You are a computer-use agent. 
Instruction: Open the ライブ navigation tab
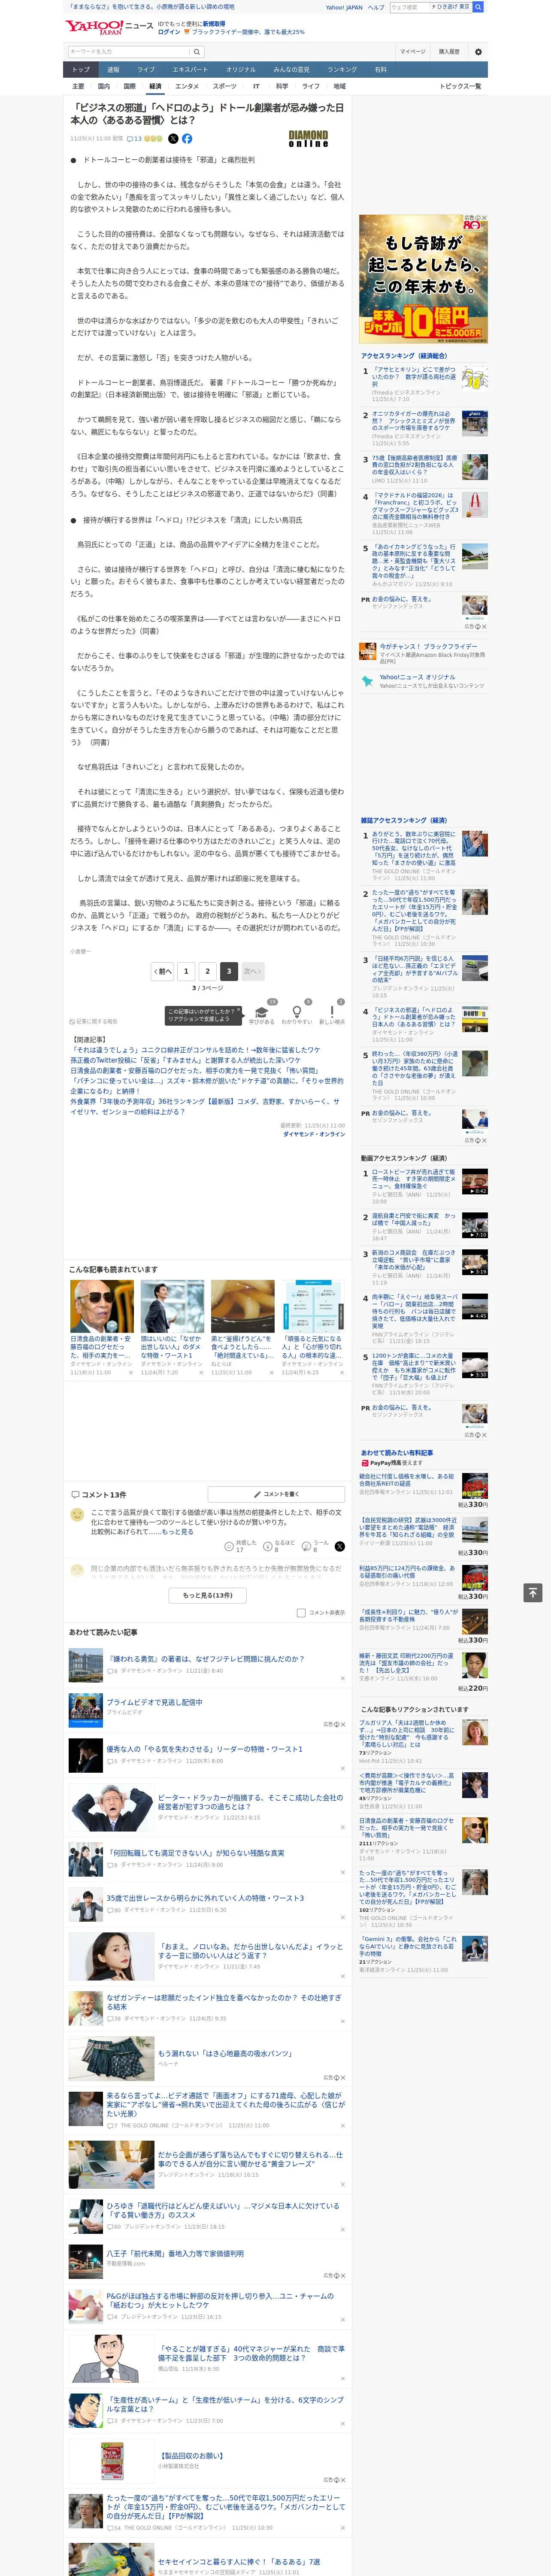pos(146,70)
